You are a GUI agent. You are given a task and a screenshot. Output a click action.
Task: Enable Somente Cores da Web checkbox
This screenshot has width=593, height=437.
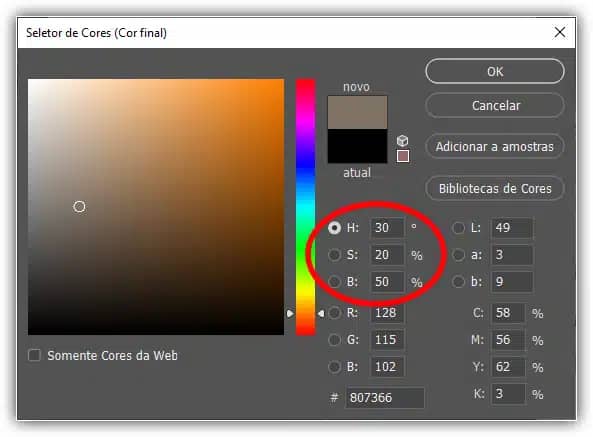(34, 355)
